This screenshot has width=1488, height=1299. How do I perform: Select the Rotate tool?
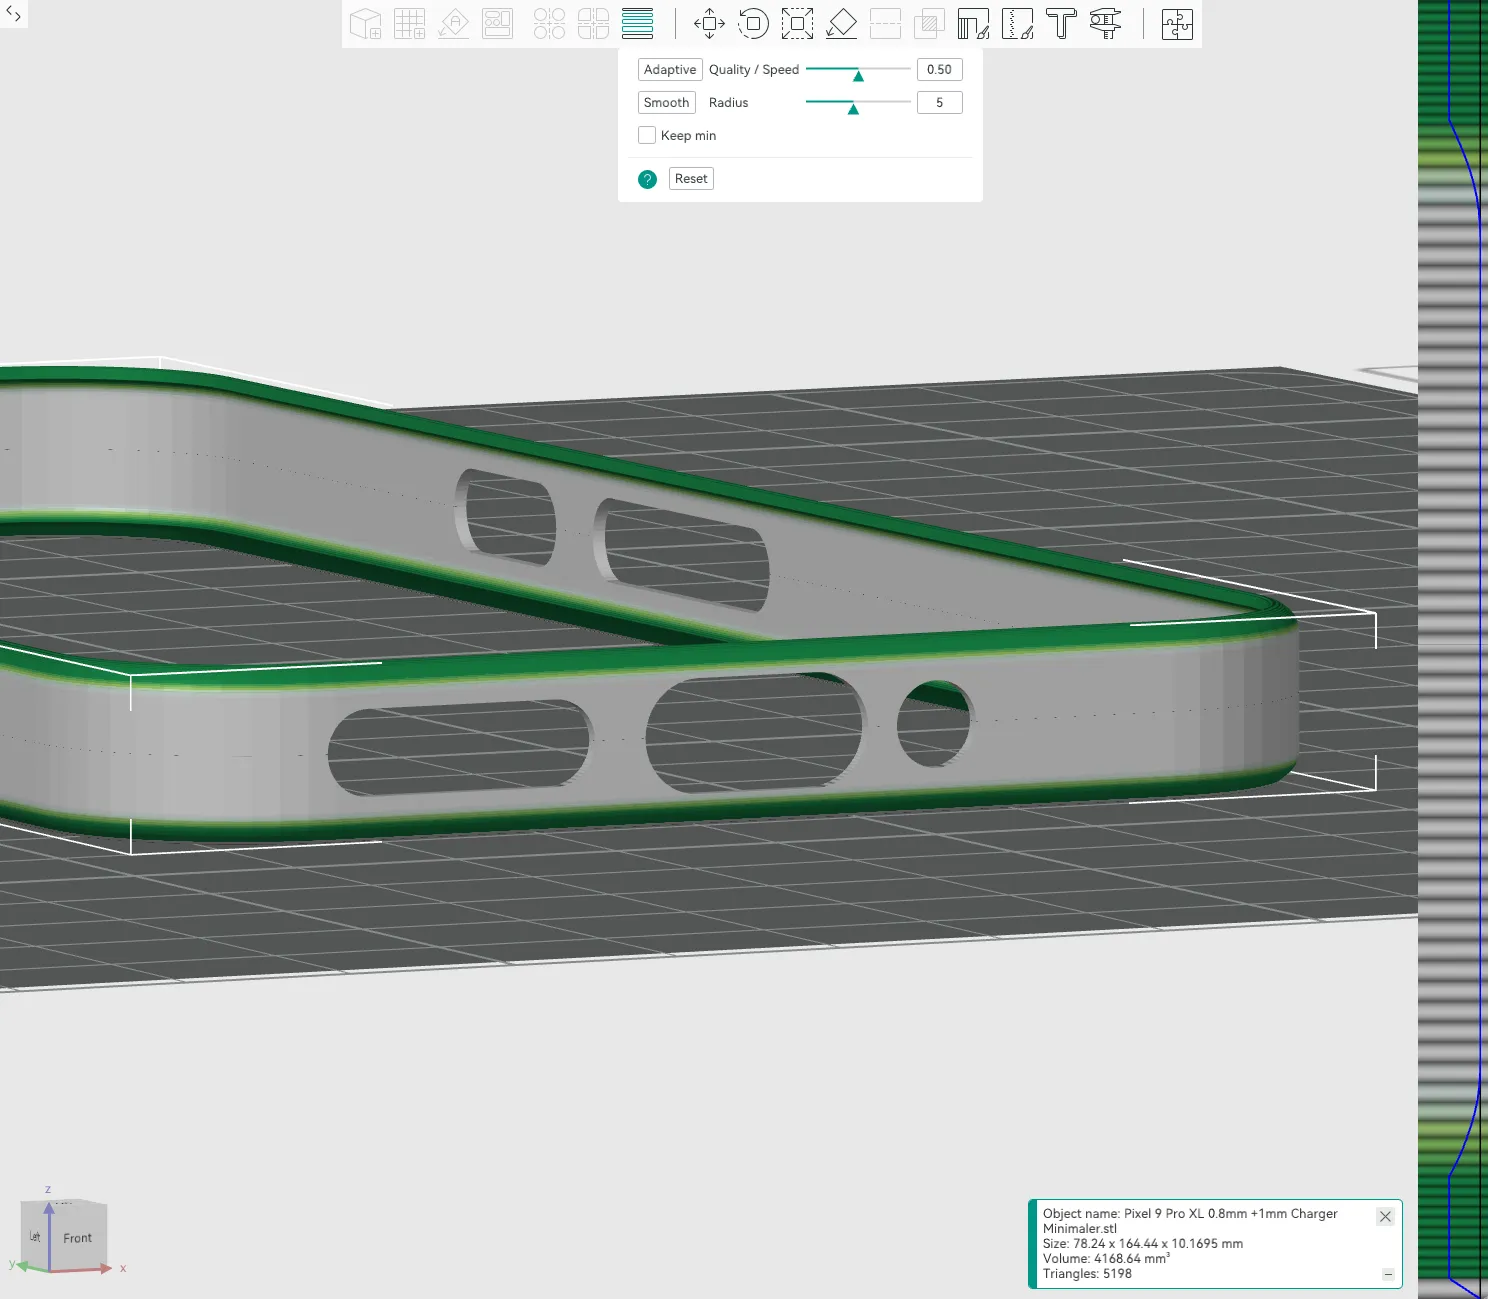(753, 24)
